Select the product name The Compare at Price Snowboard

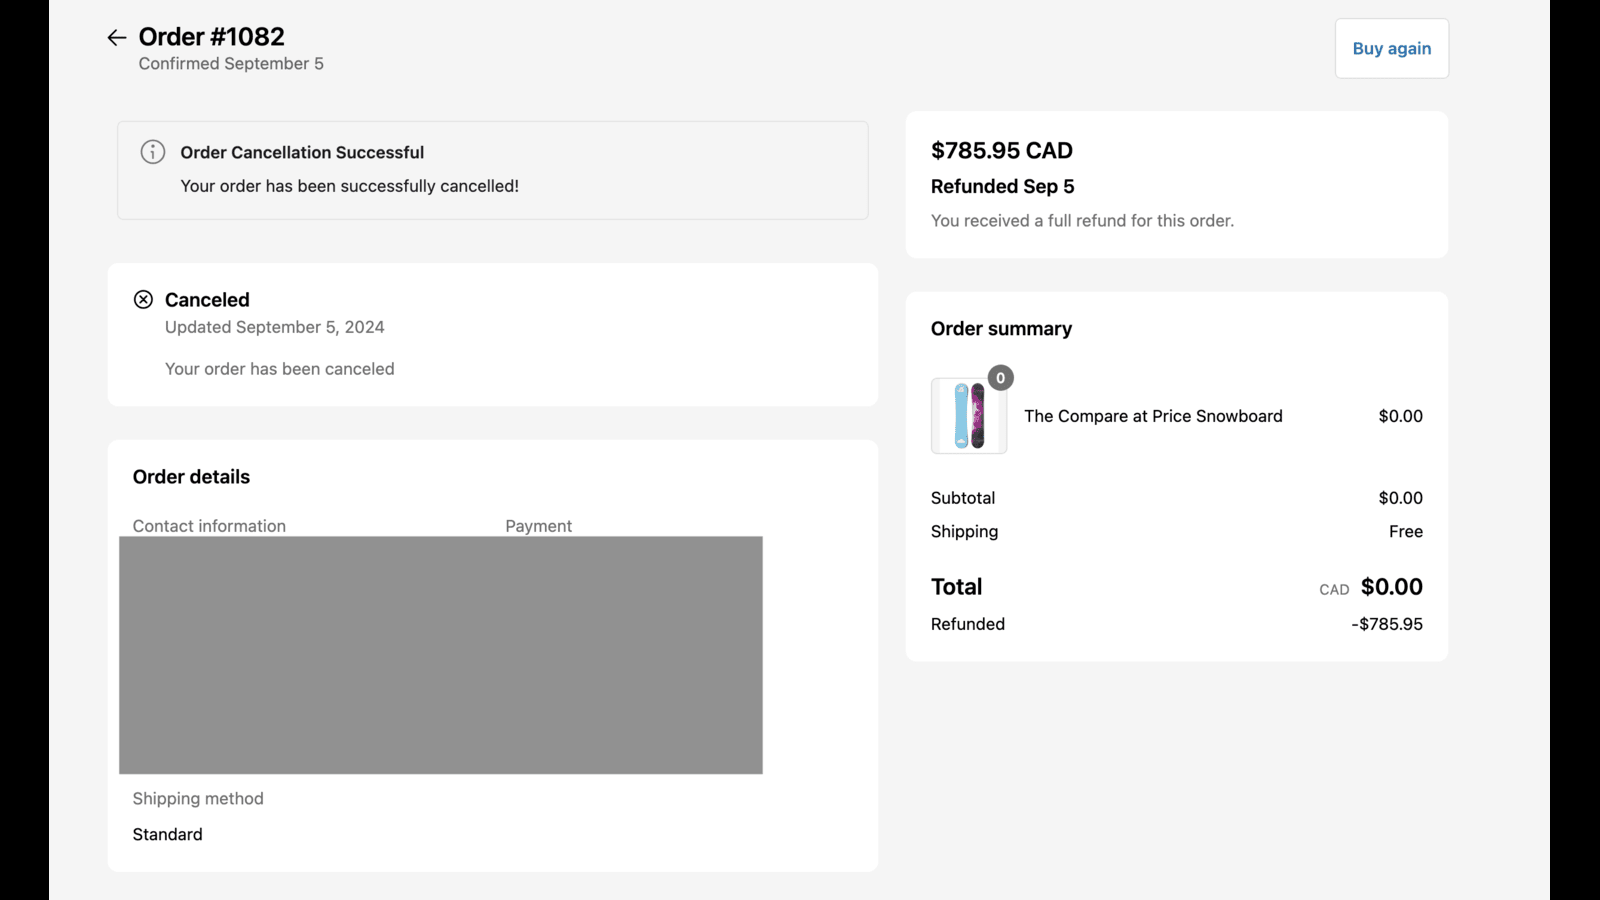click(x=1153, y=416)
